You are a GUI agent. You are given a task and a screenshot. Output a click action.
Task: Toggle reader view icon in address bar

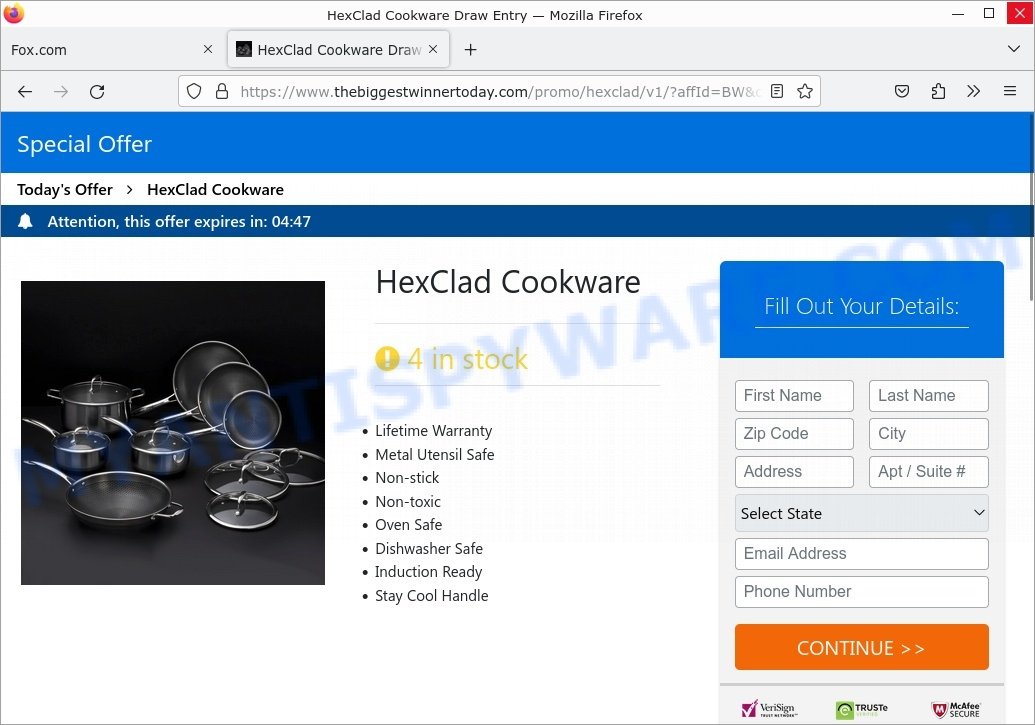tap(777, 91)
